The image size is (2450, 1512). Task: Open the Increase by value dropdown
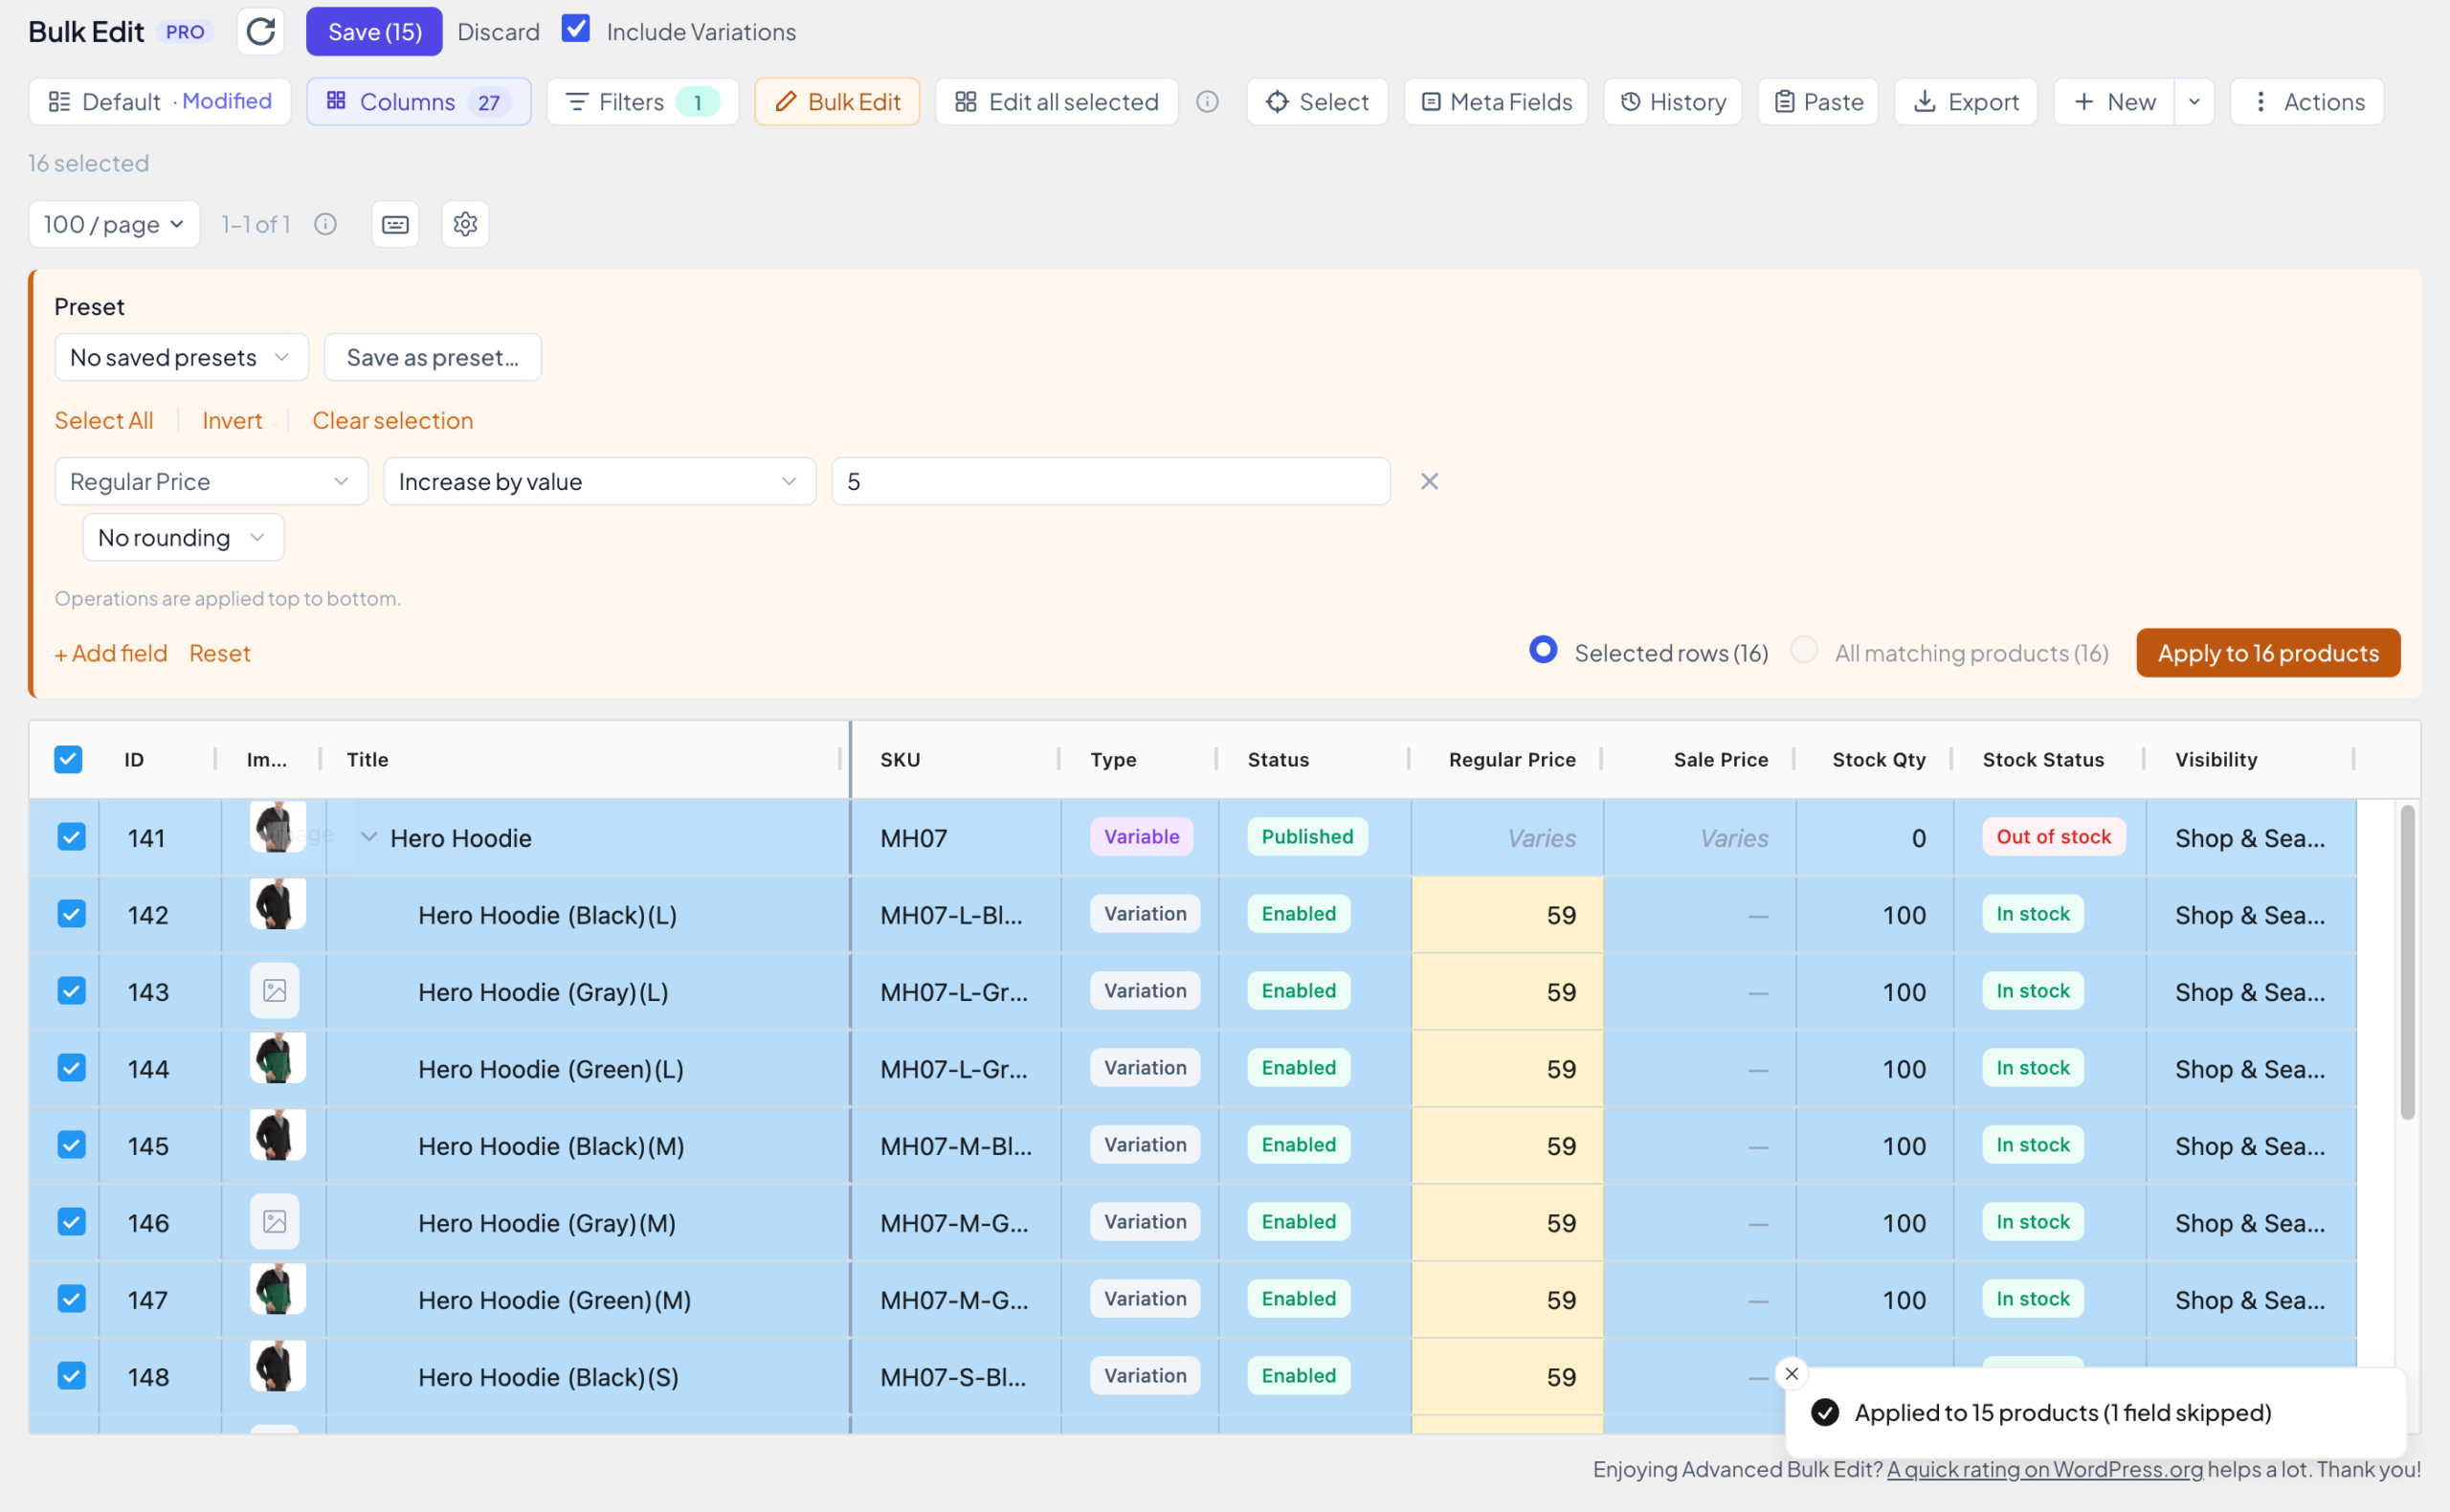click(x=599, y=482)
